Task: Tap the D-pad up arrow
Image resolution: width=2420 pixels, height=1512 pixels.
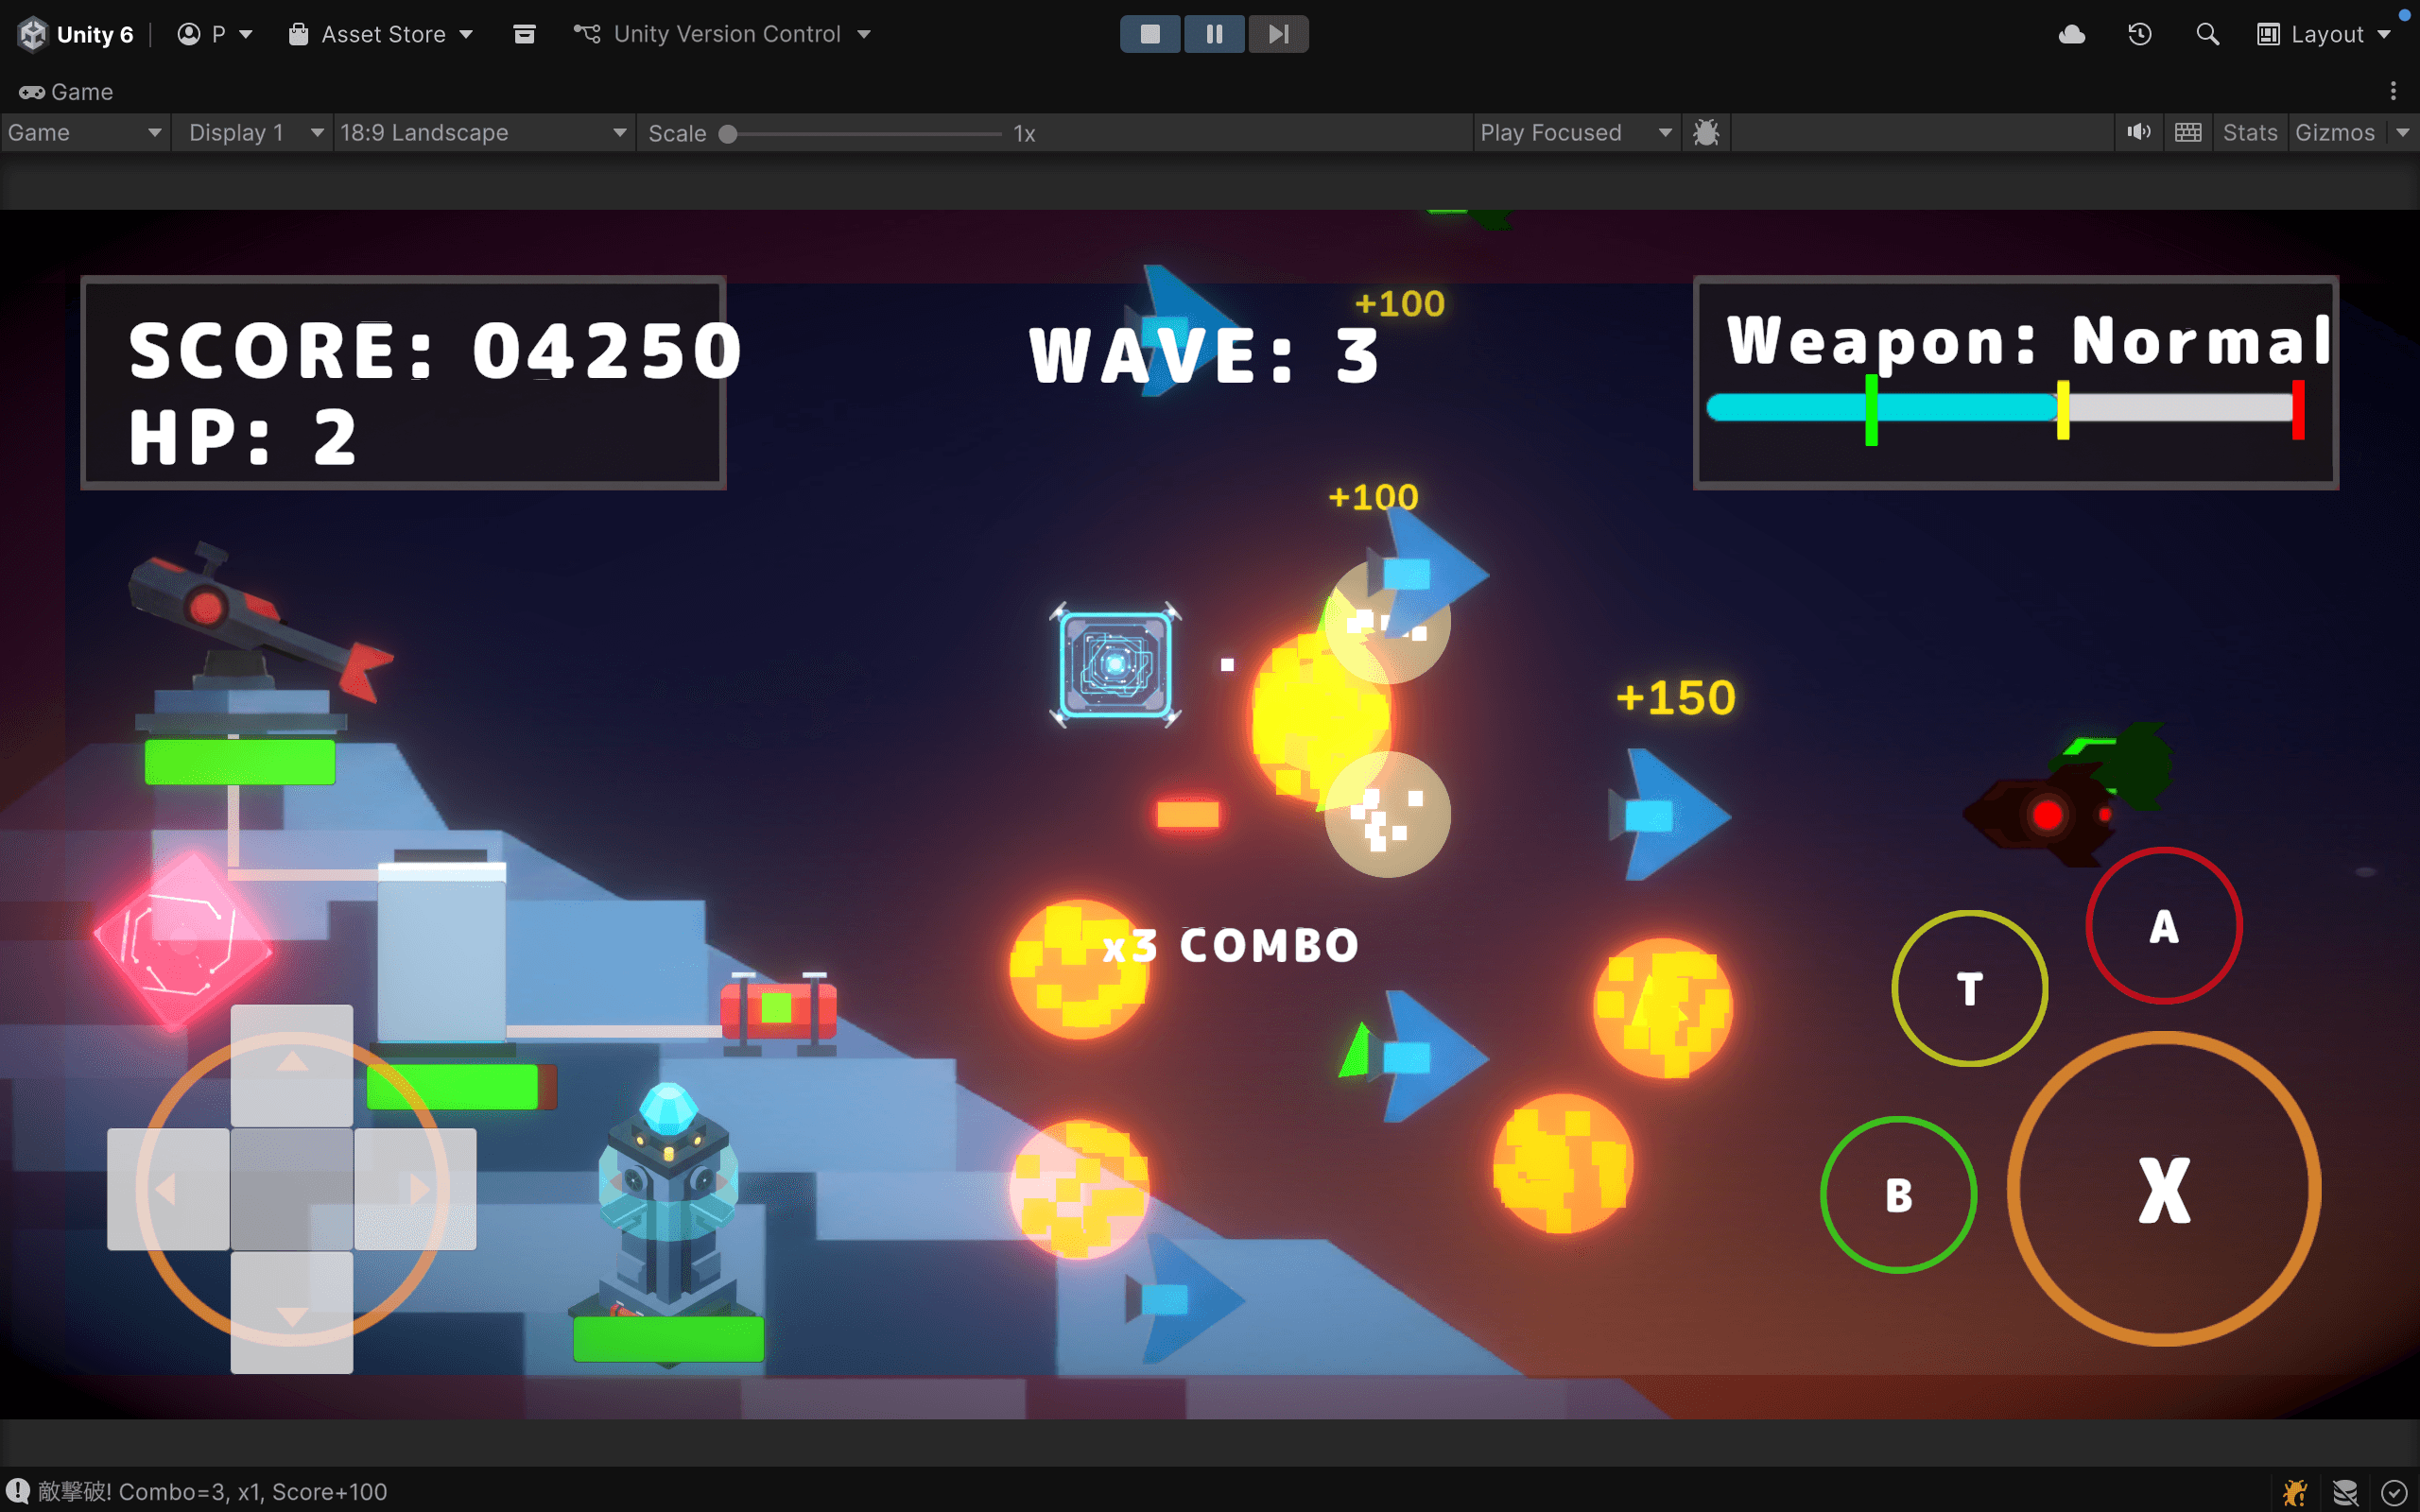Action: point(292,1066)
